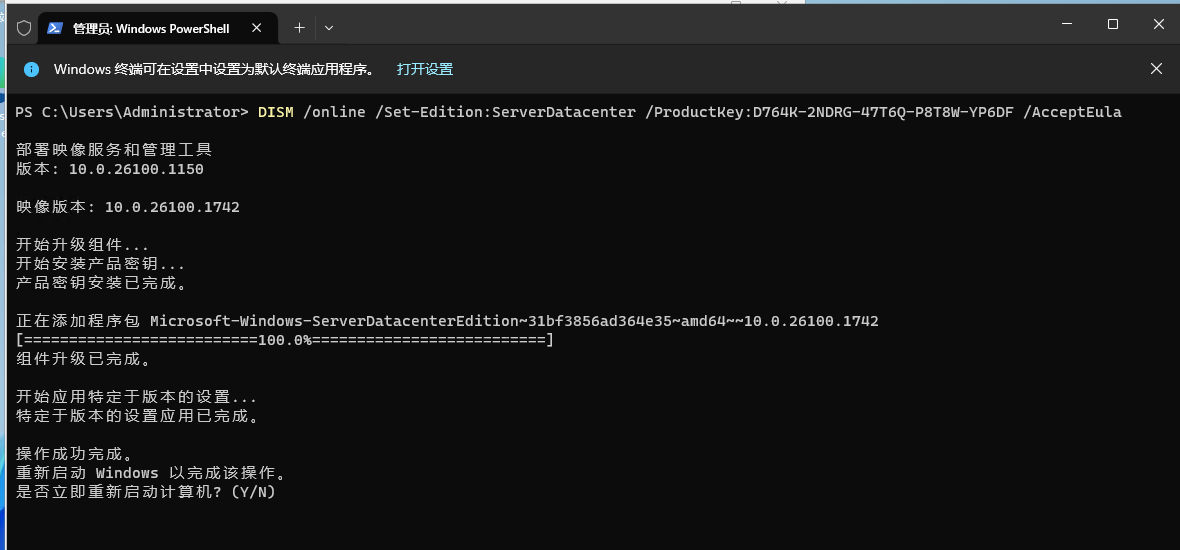
Task: Click the PS C:\Users\Administrator> prompt
Action: tap(132, 112)
